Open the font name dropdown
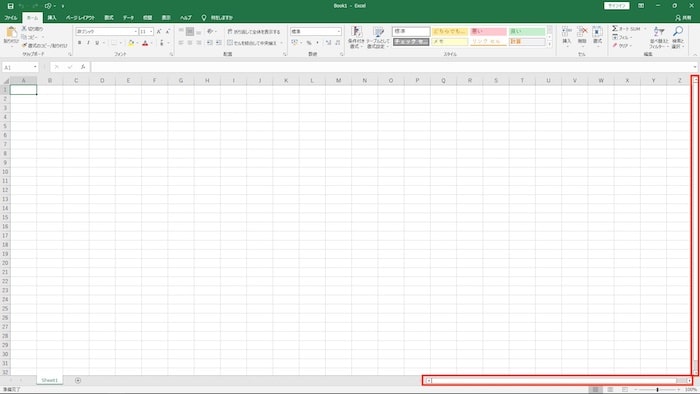This screenshot has height=394, width=700. [x=135, y=32]
